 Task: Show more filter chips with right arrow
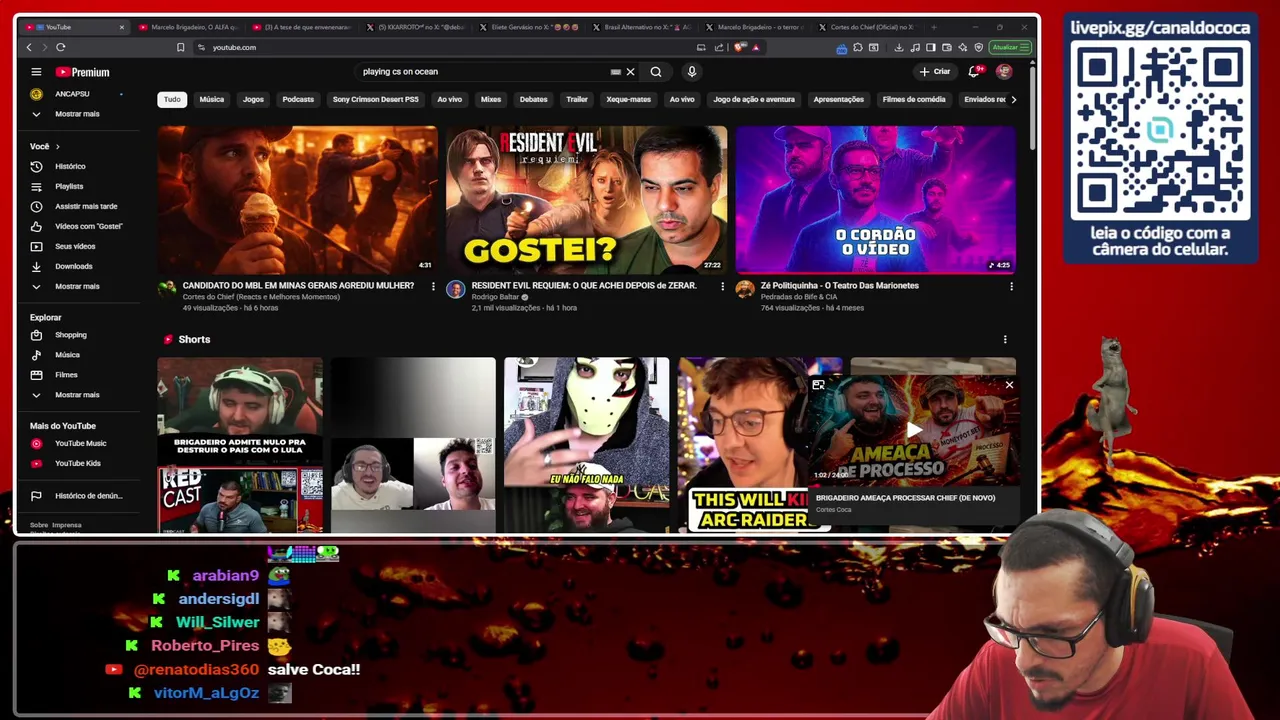1013,99
